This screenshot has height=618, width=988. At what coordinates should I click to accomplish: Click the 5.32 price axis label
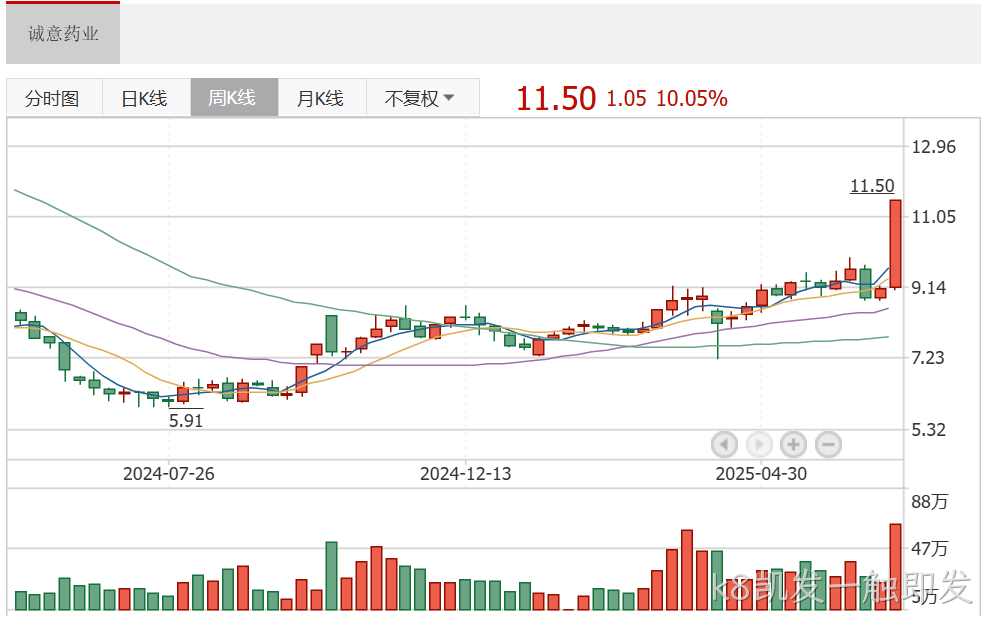click(929, 430)
